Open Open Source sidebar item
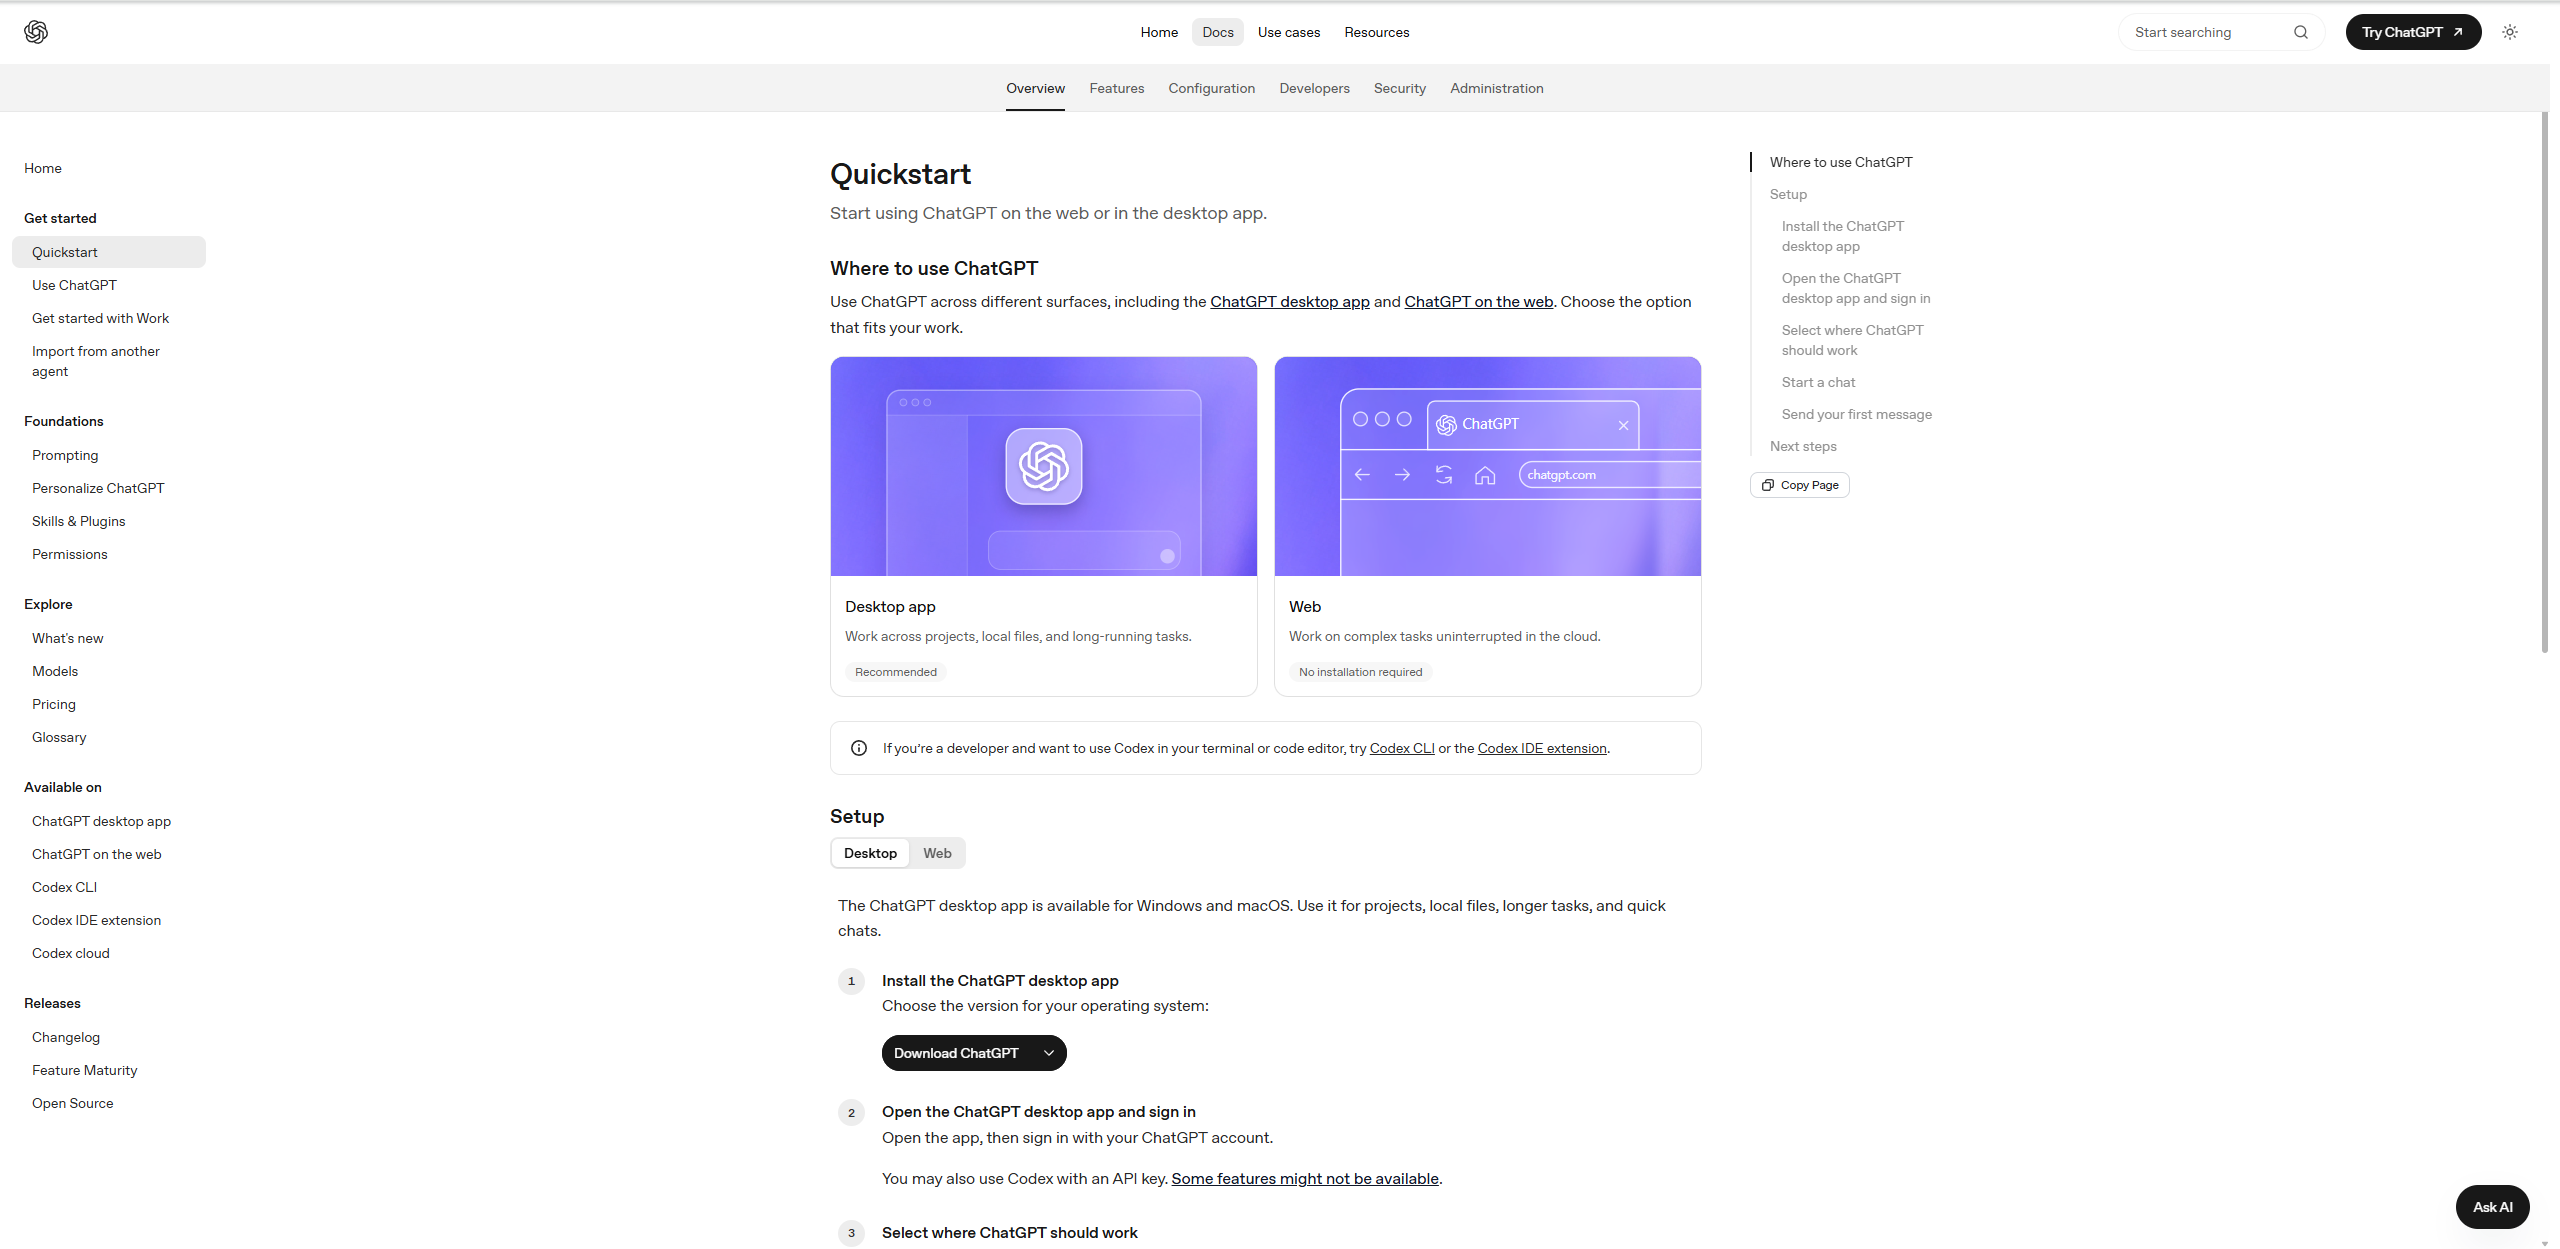 [x=72, y=1103]
